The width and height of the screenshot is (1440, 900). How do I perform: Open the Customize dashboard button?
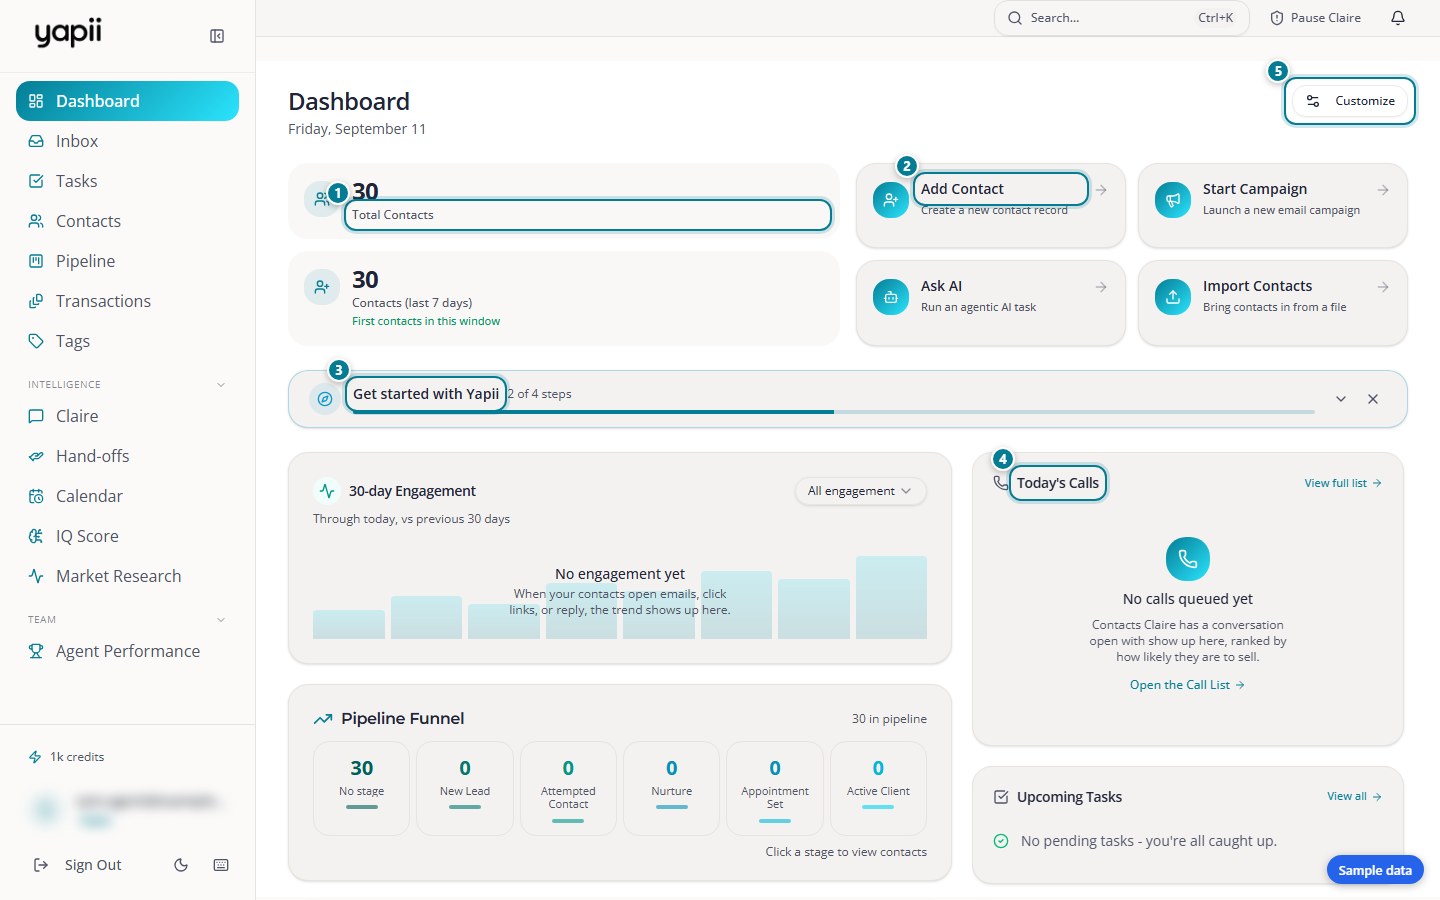pyautogui.click(x=1350, y=101)
